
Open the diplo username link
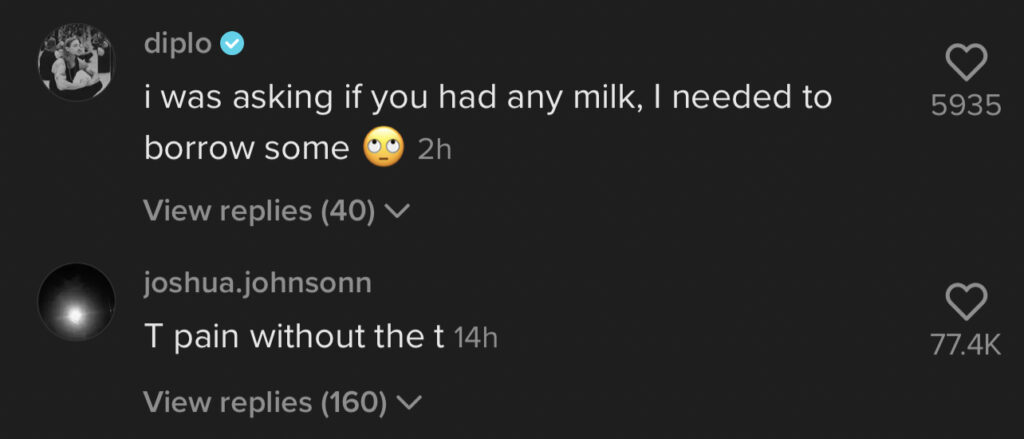pyautogui.click(x=178, y=44)
